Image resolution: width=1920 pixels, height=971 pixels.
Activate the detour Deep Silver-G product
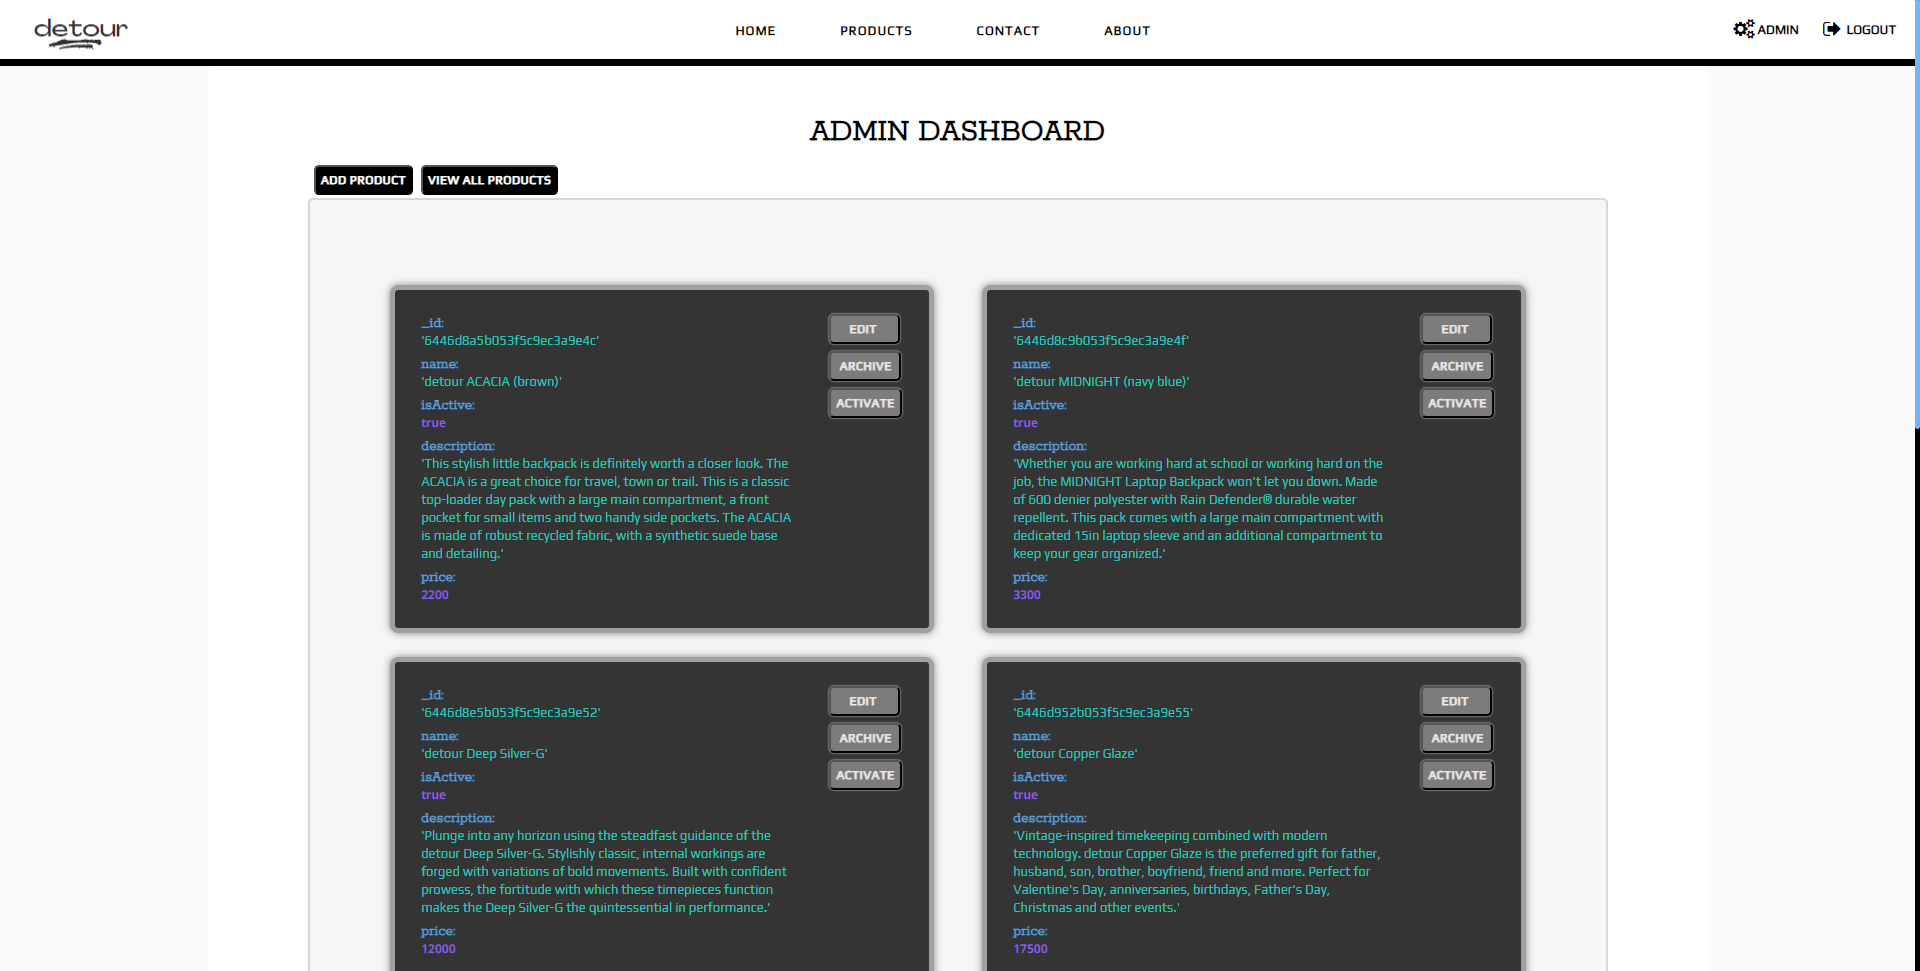tap(865, 775)
